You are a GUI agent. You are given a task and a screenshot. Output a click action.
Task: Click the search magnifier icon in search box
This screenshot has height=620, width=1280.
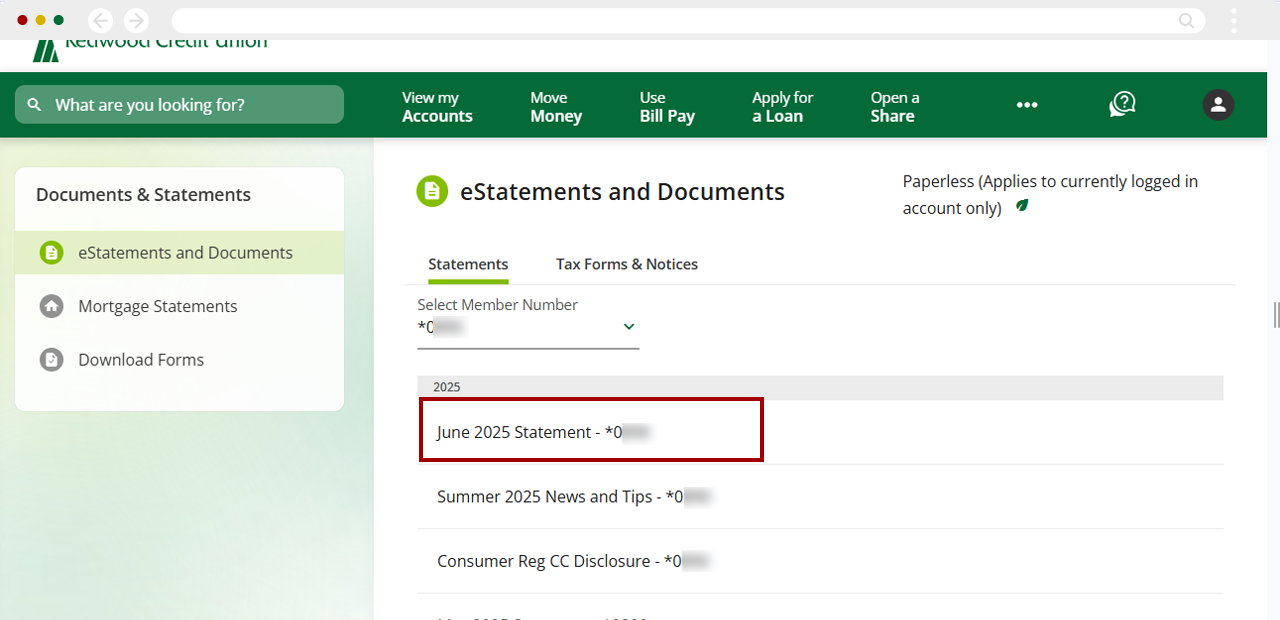tap(34, 105)
